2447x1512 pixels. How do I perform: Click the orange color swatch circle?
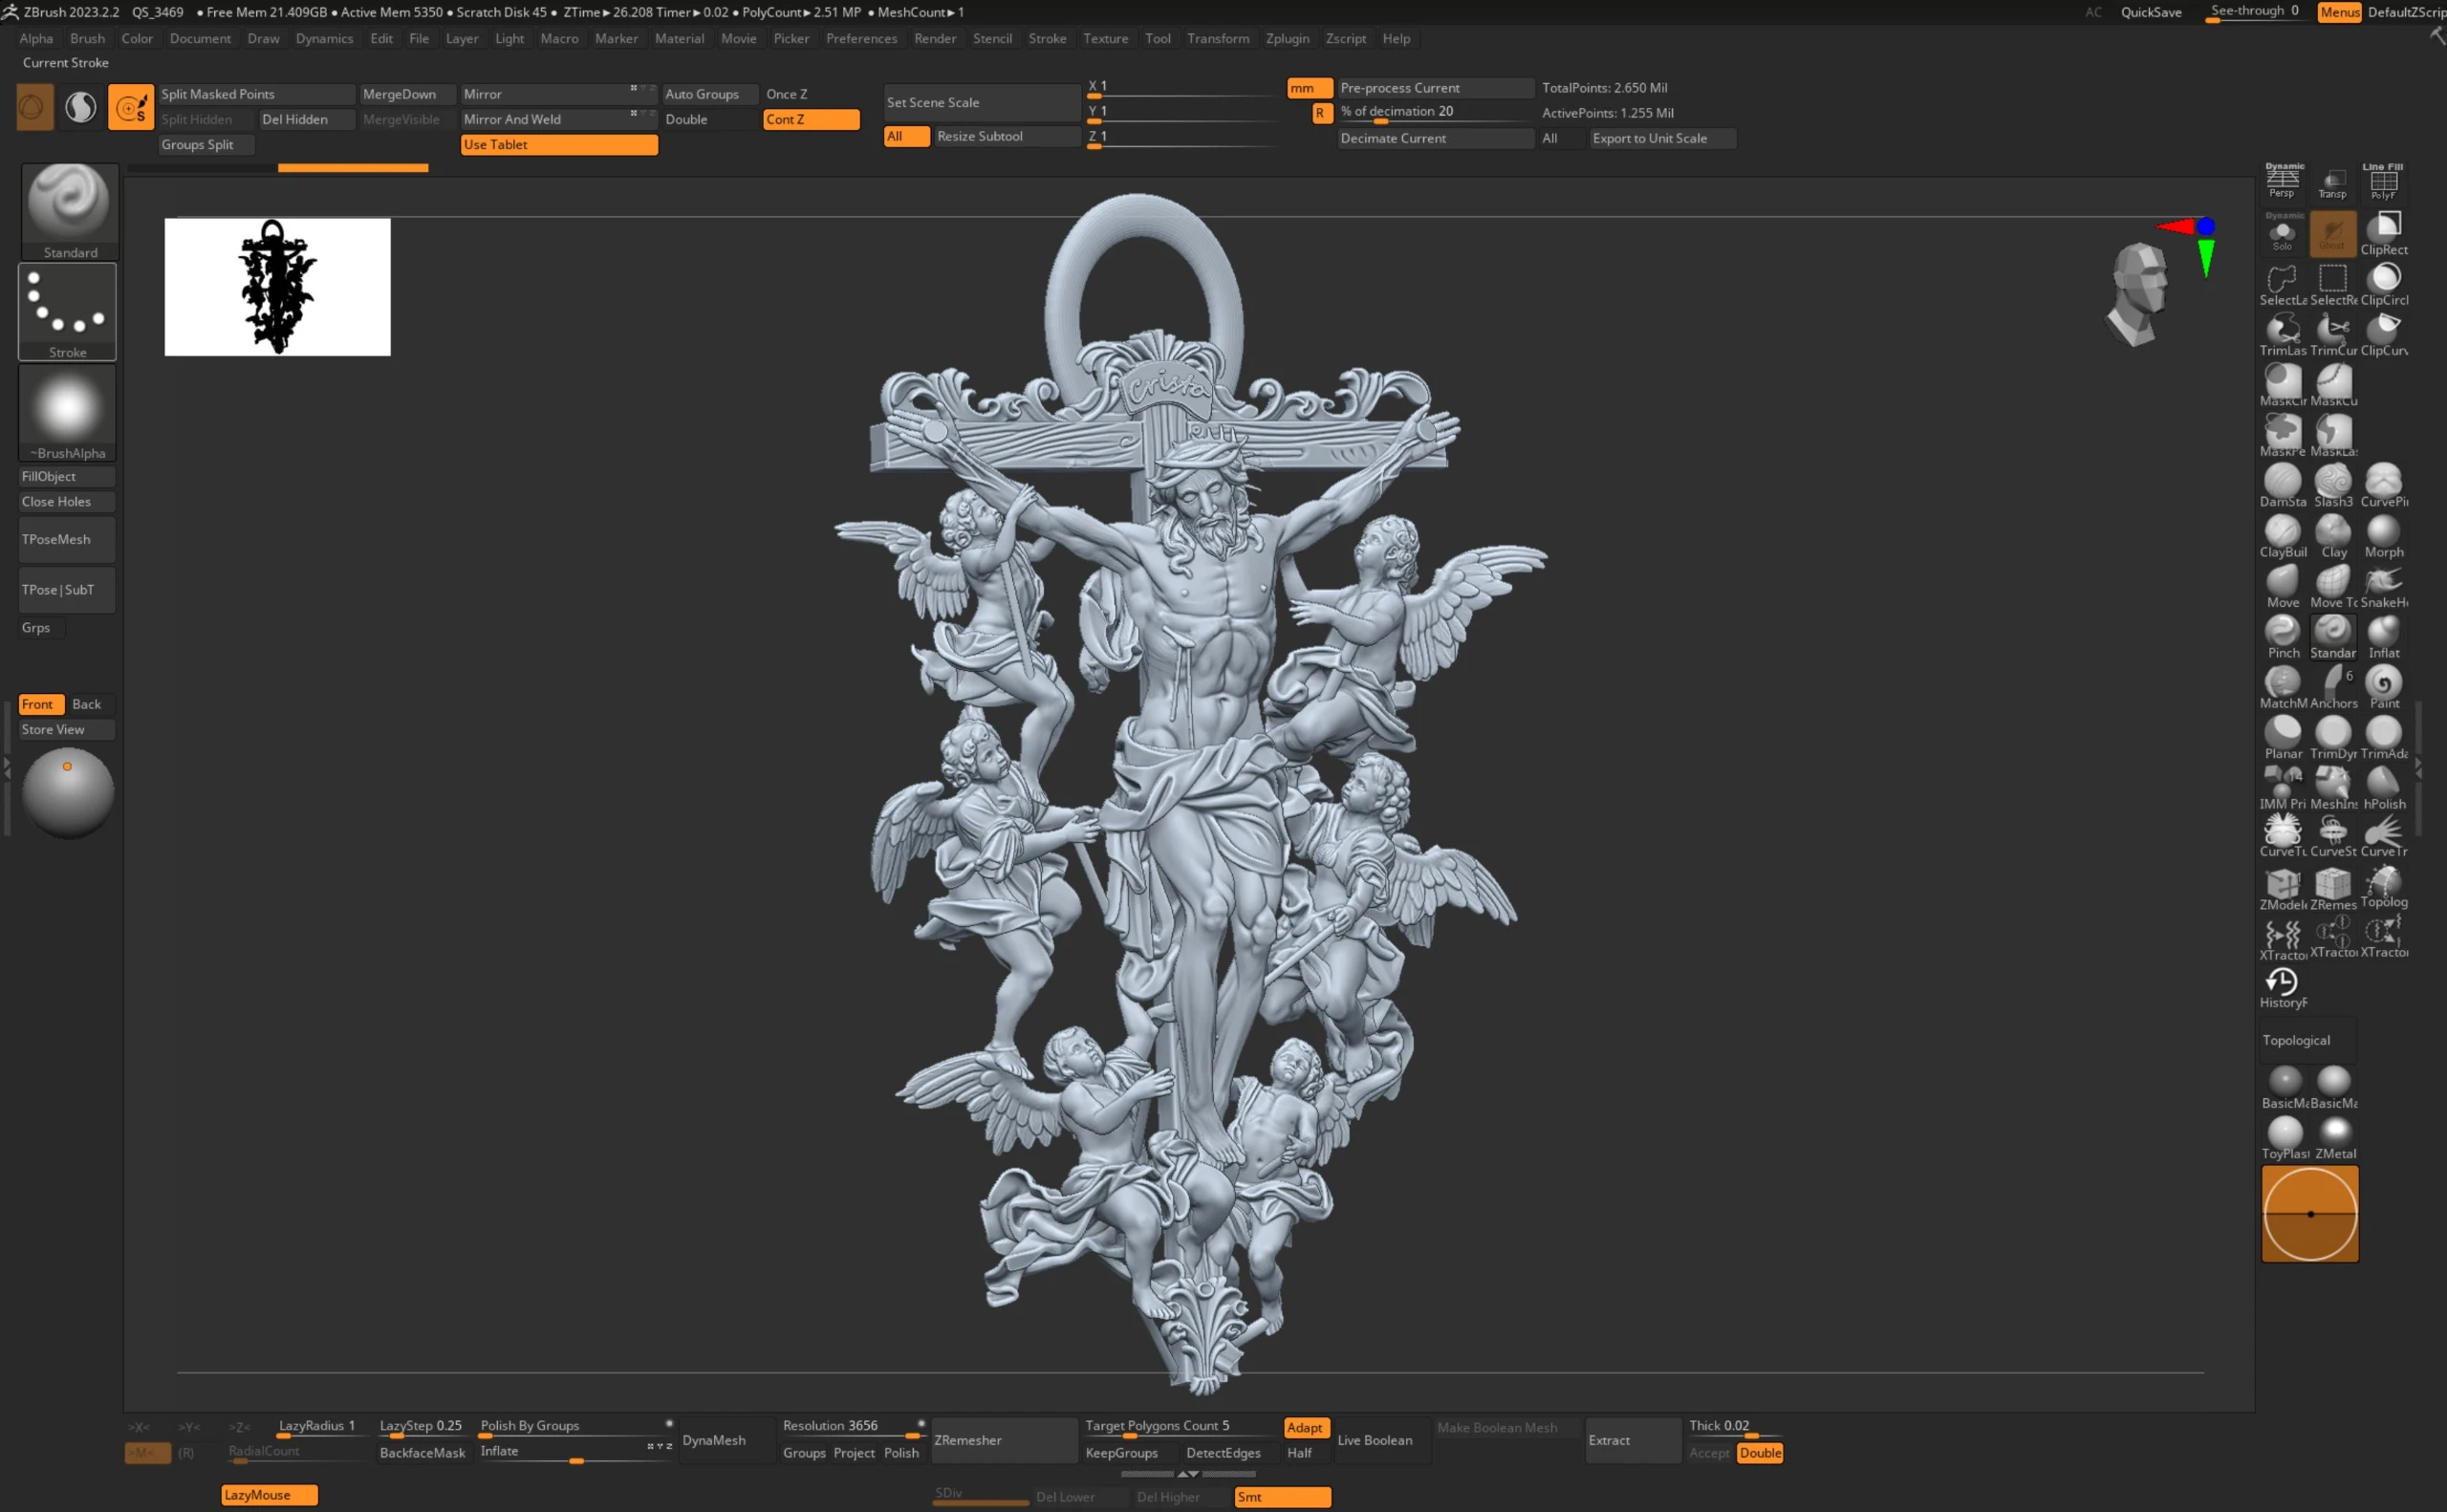pyautogui.click(x=2309, y=1213)
